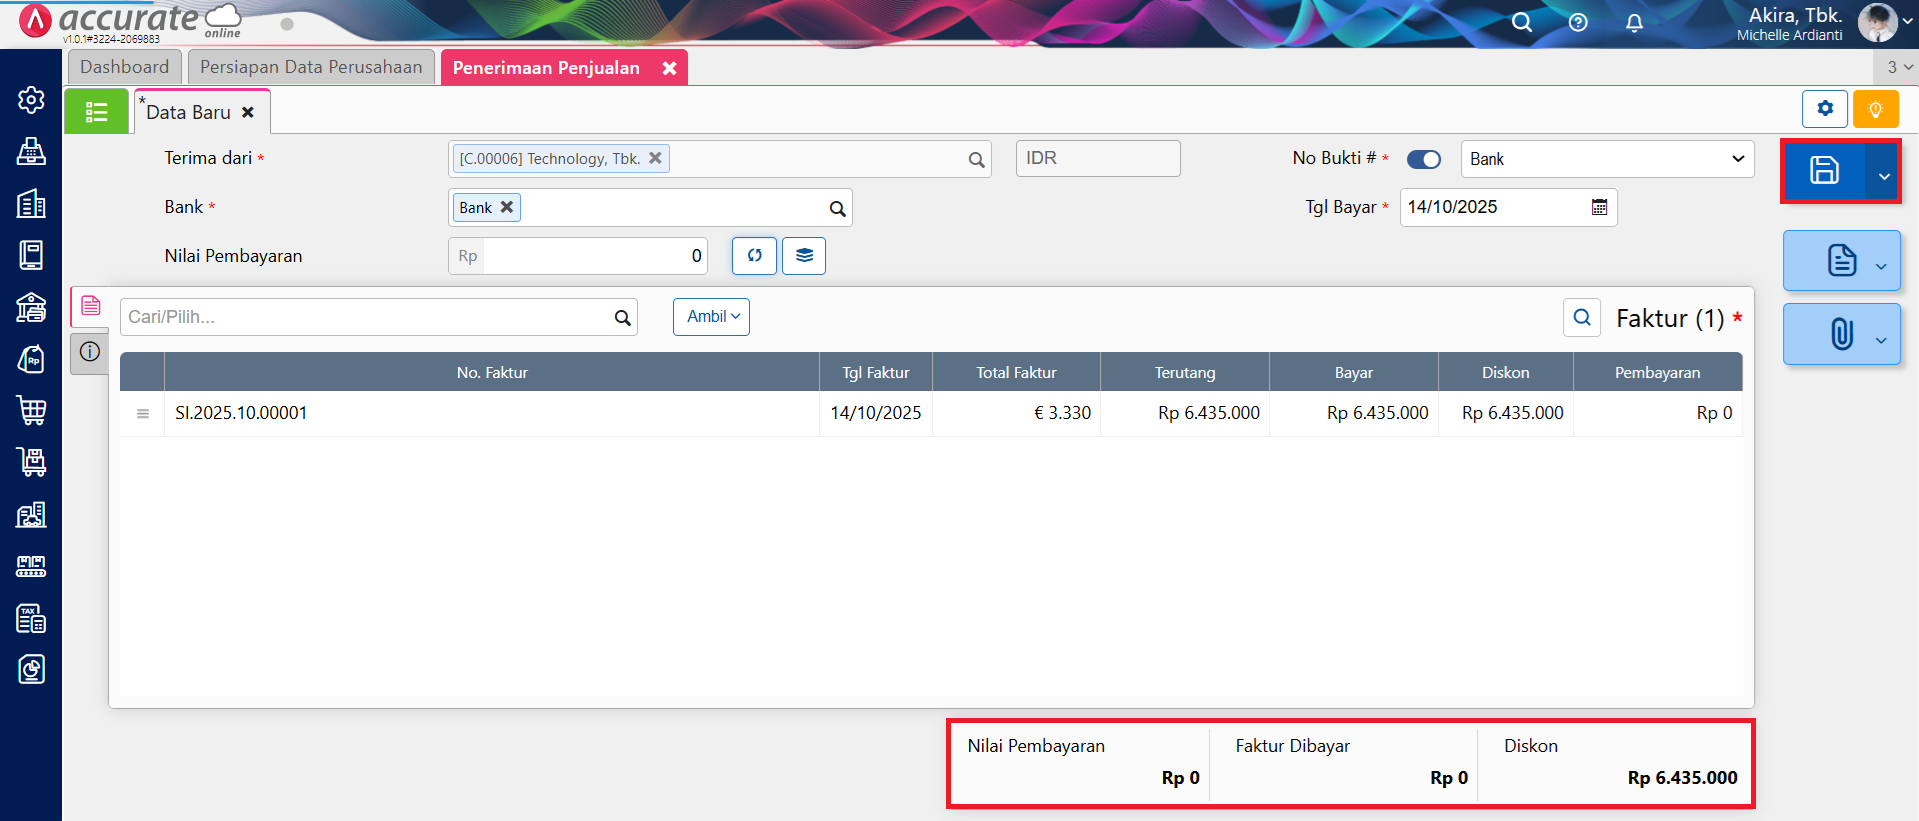Open the Persiapan Data Perusahaan tab
The image size is (1919, 821).
click(311, 67)
